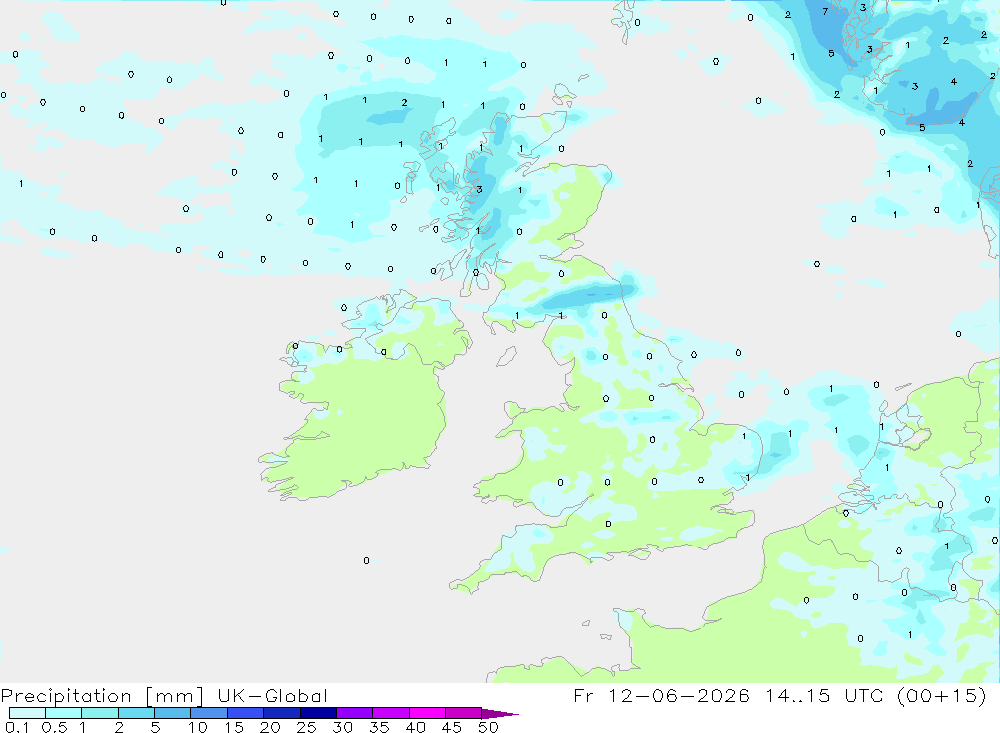Click the 0.5–1 mm legend swatch
Image resolution: width=1000 pixels, height=733 pixels.
(x=64, y=713)
